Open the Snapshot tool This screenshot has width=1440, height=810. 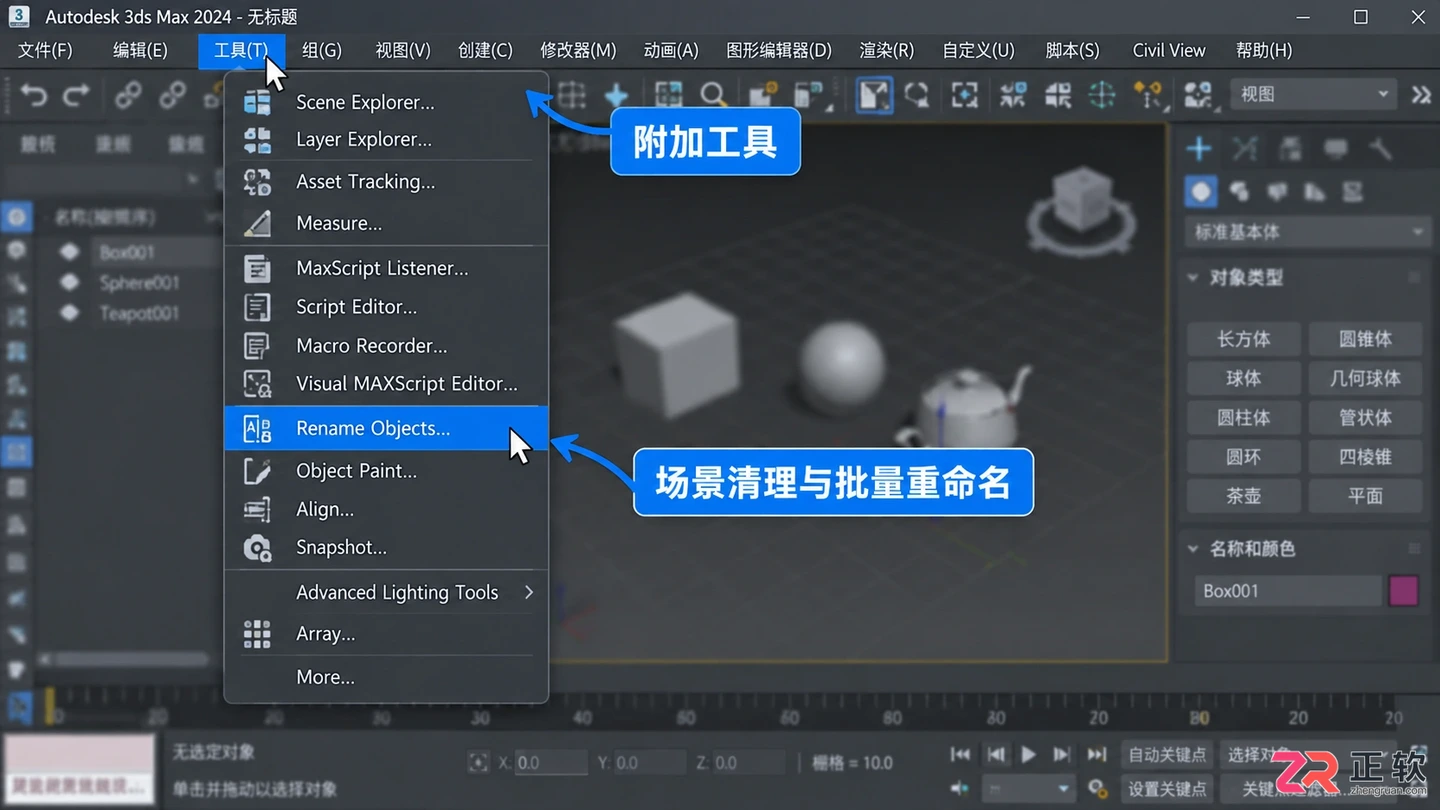coord(386,548)
